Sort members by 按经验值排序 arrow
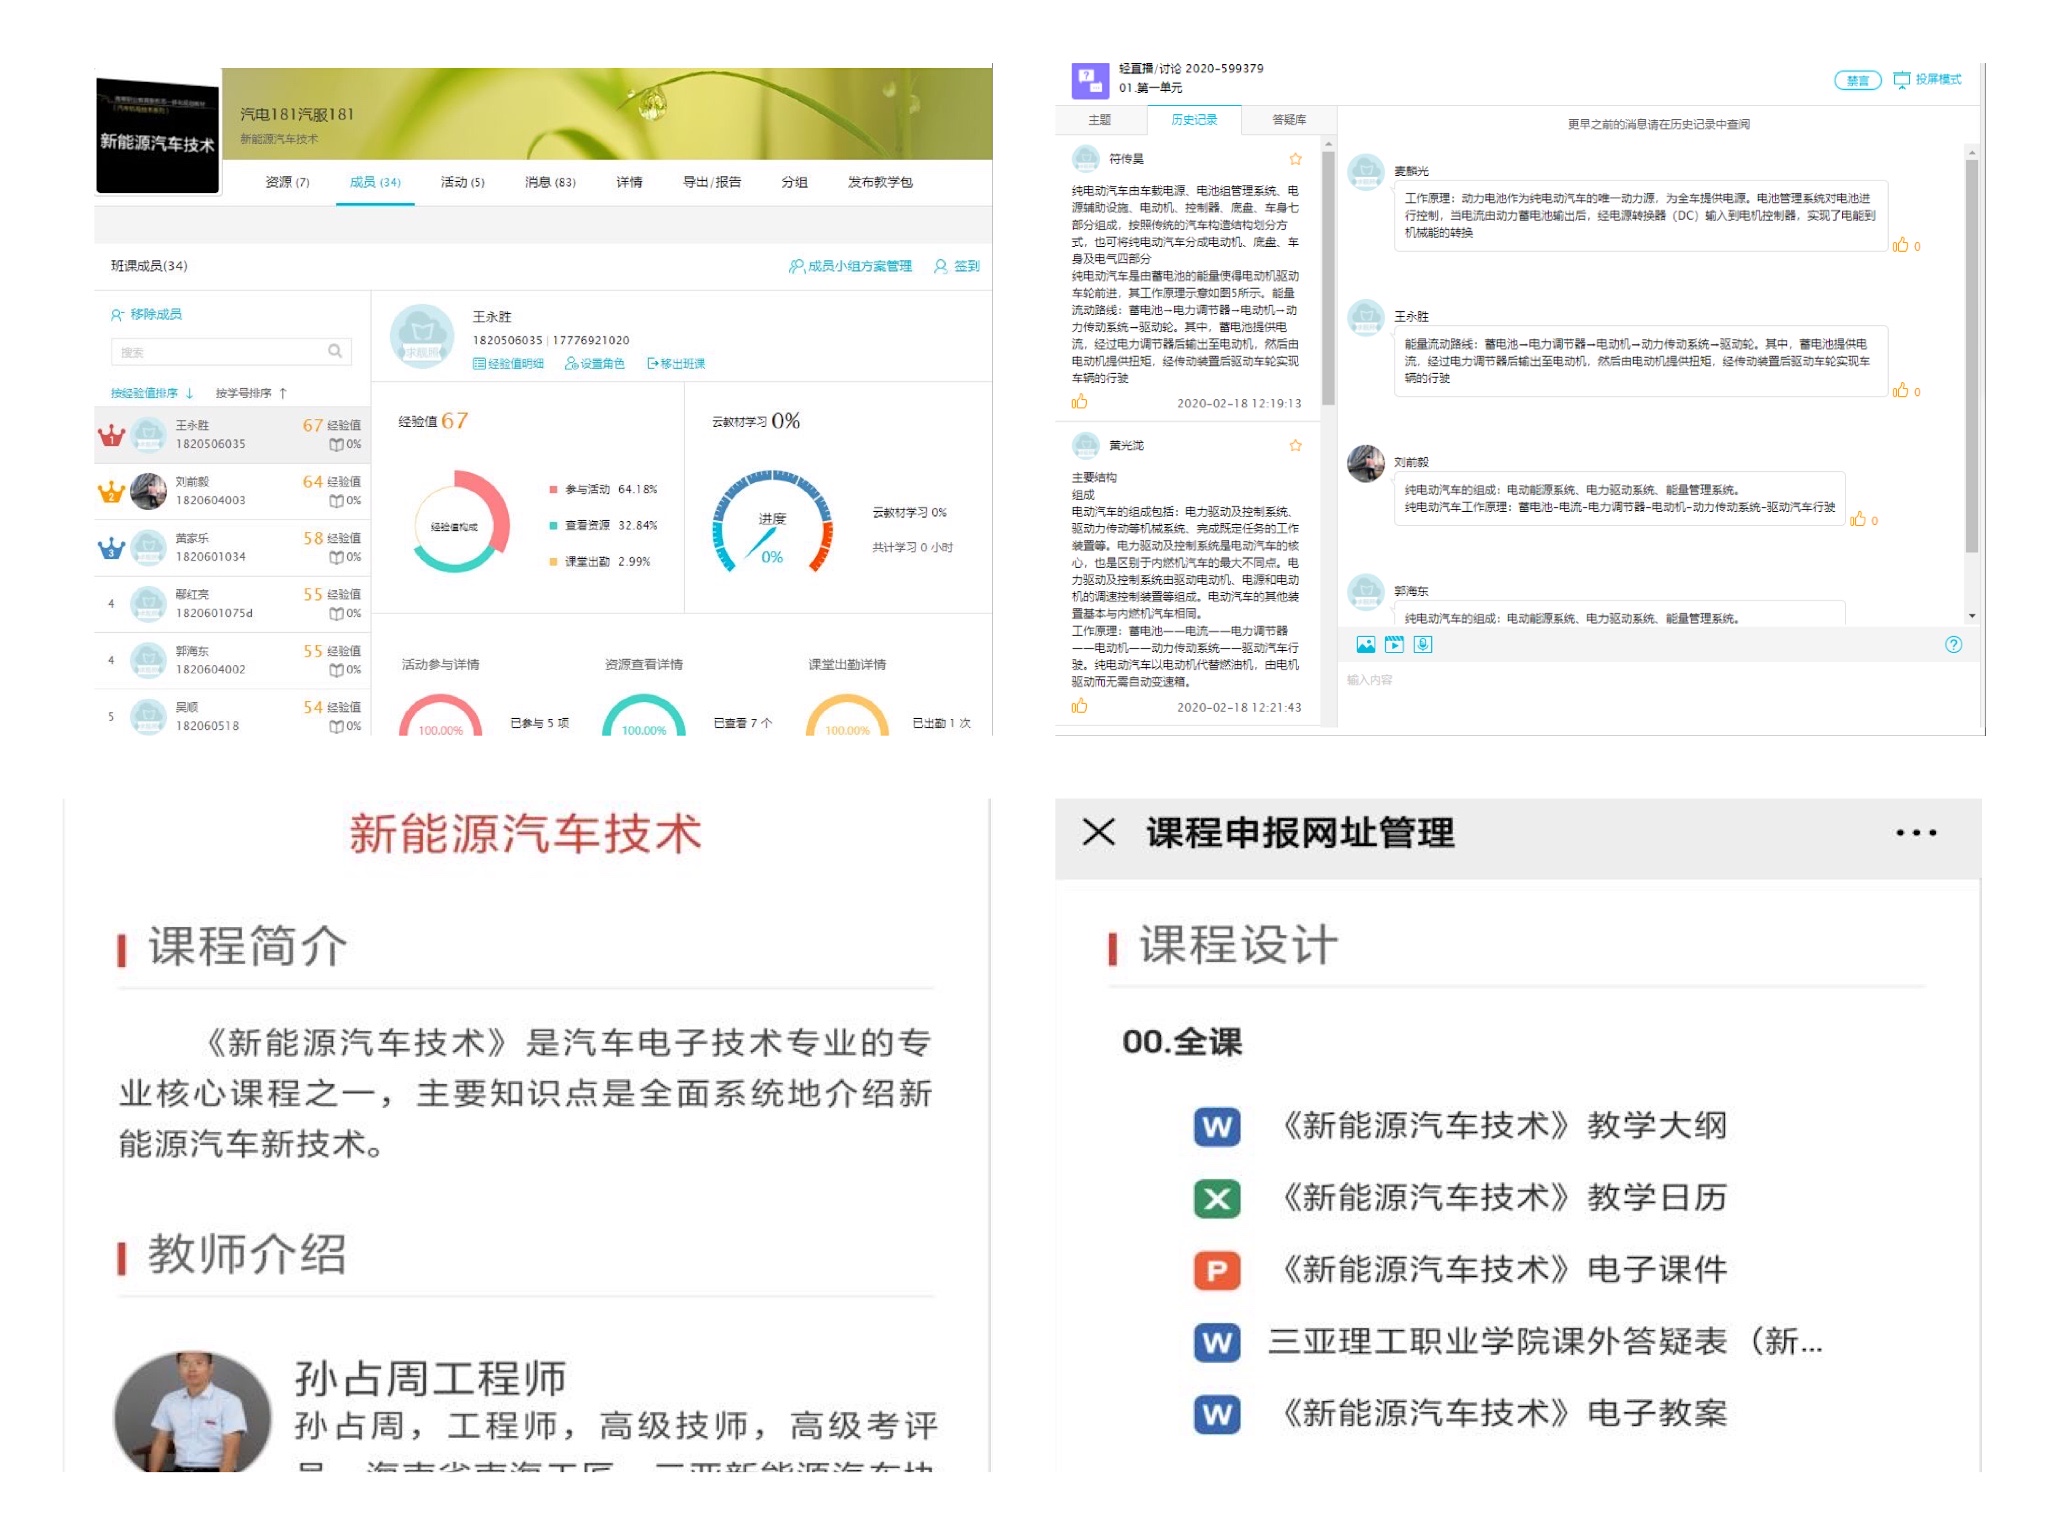Viewport: 2048px width, 1536px height. point(189,393)
